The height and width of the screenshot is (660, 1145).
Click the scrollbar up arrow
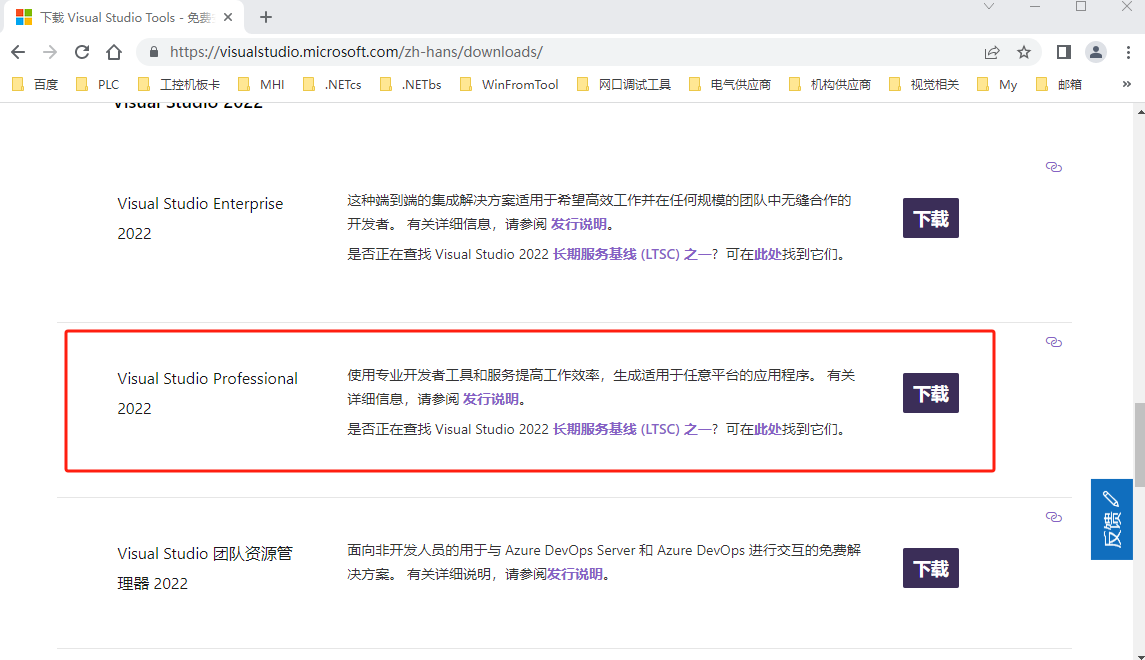1139,110
